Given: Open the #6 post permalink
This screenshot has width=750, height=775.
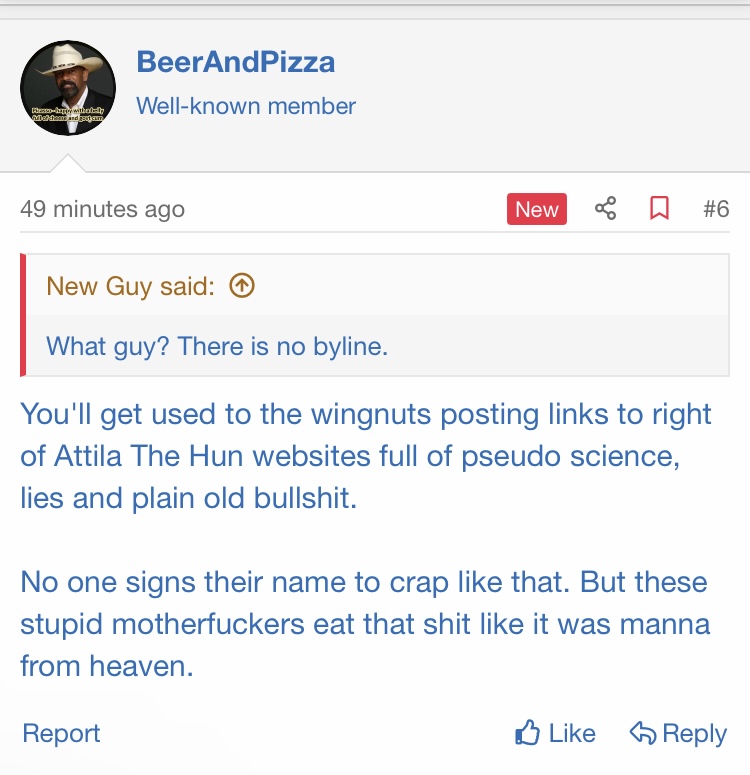Looking at the screenshot, I should click(x=715, y=209).
